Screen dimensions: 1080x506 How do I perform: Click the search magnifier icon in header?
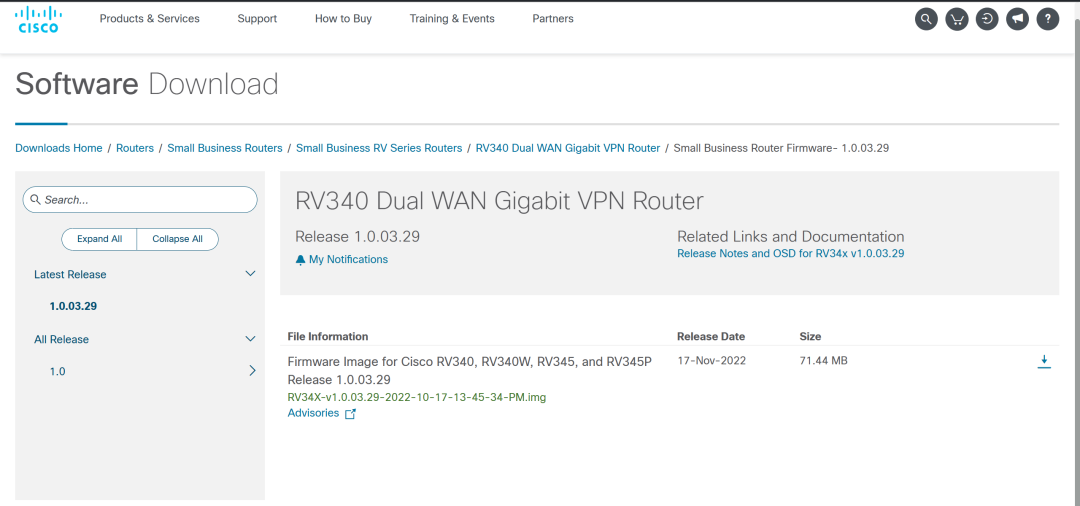tap(926, 19)
